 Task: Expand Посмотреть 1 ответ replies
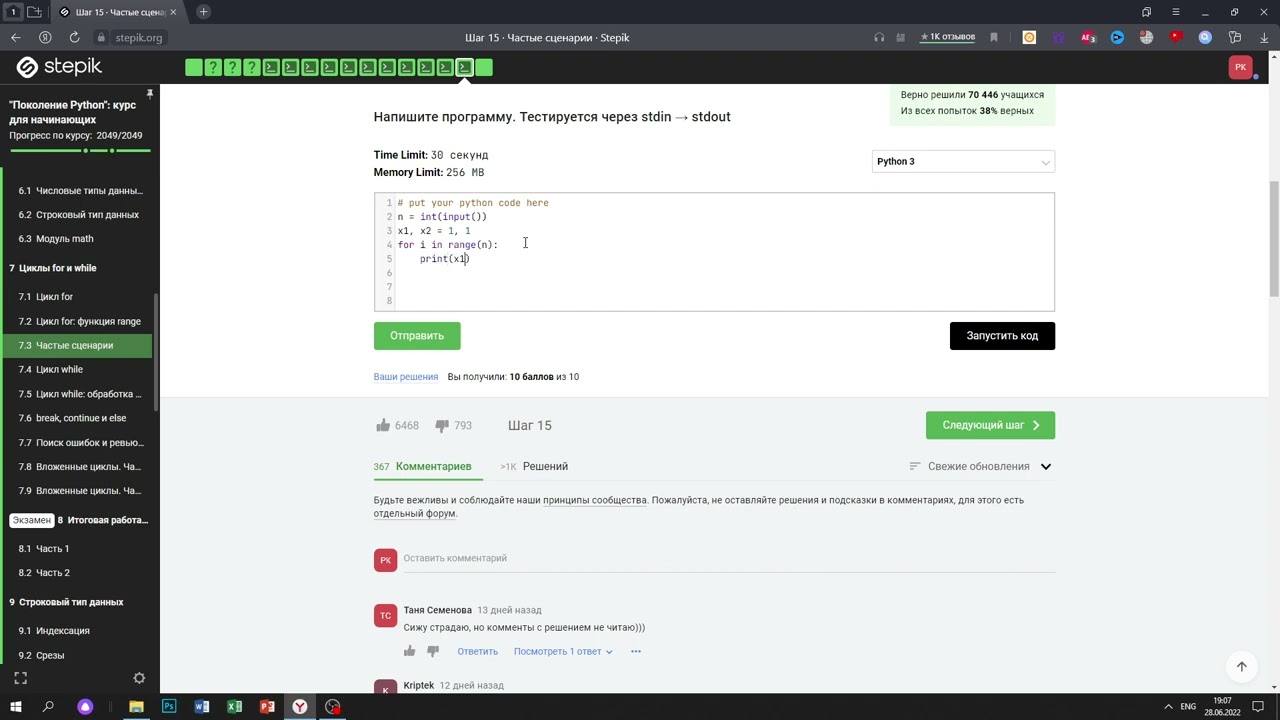click(x=563, y=651)
